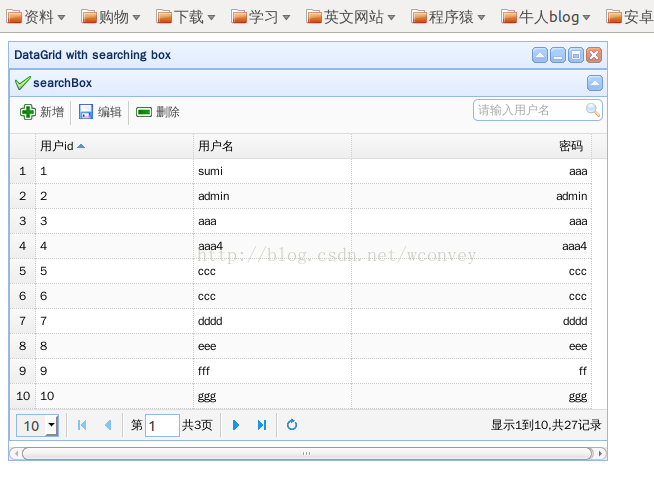
Task: Go to next page of datagrid
Action: [x=236, y=425]
